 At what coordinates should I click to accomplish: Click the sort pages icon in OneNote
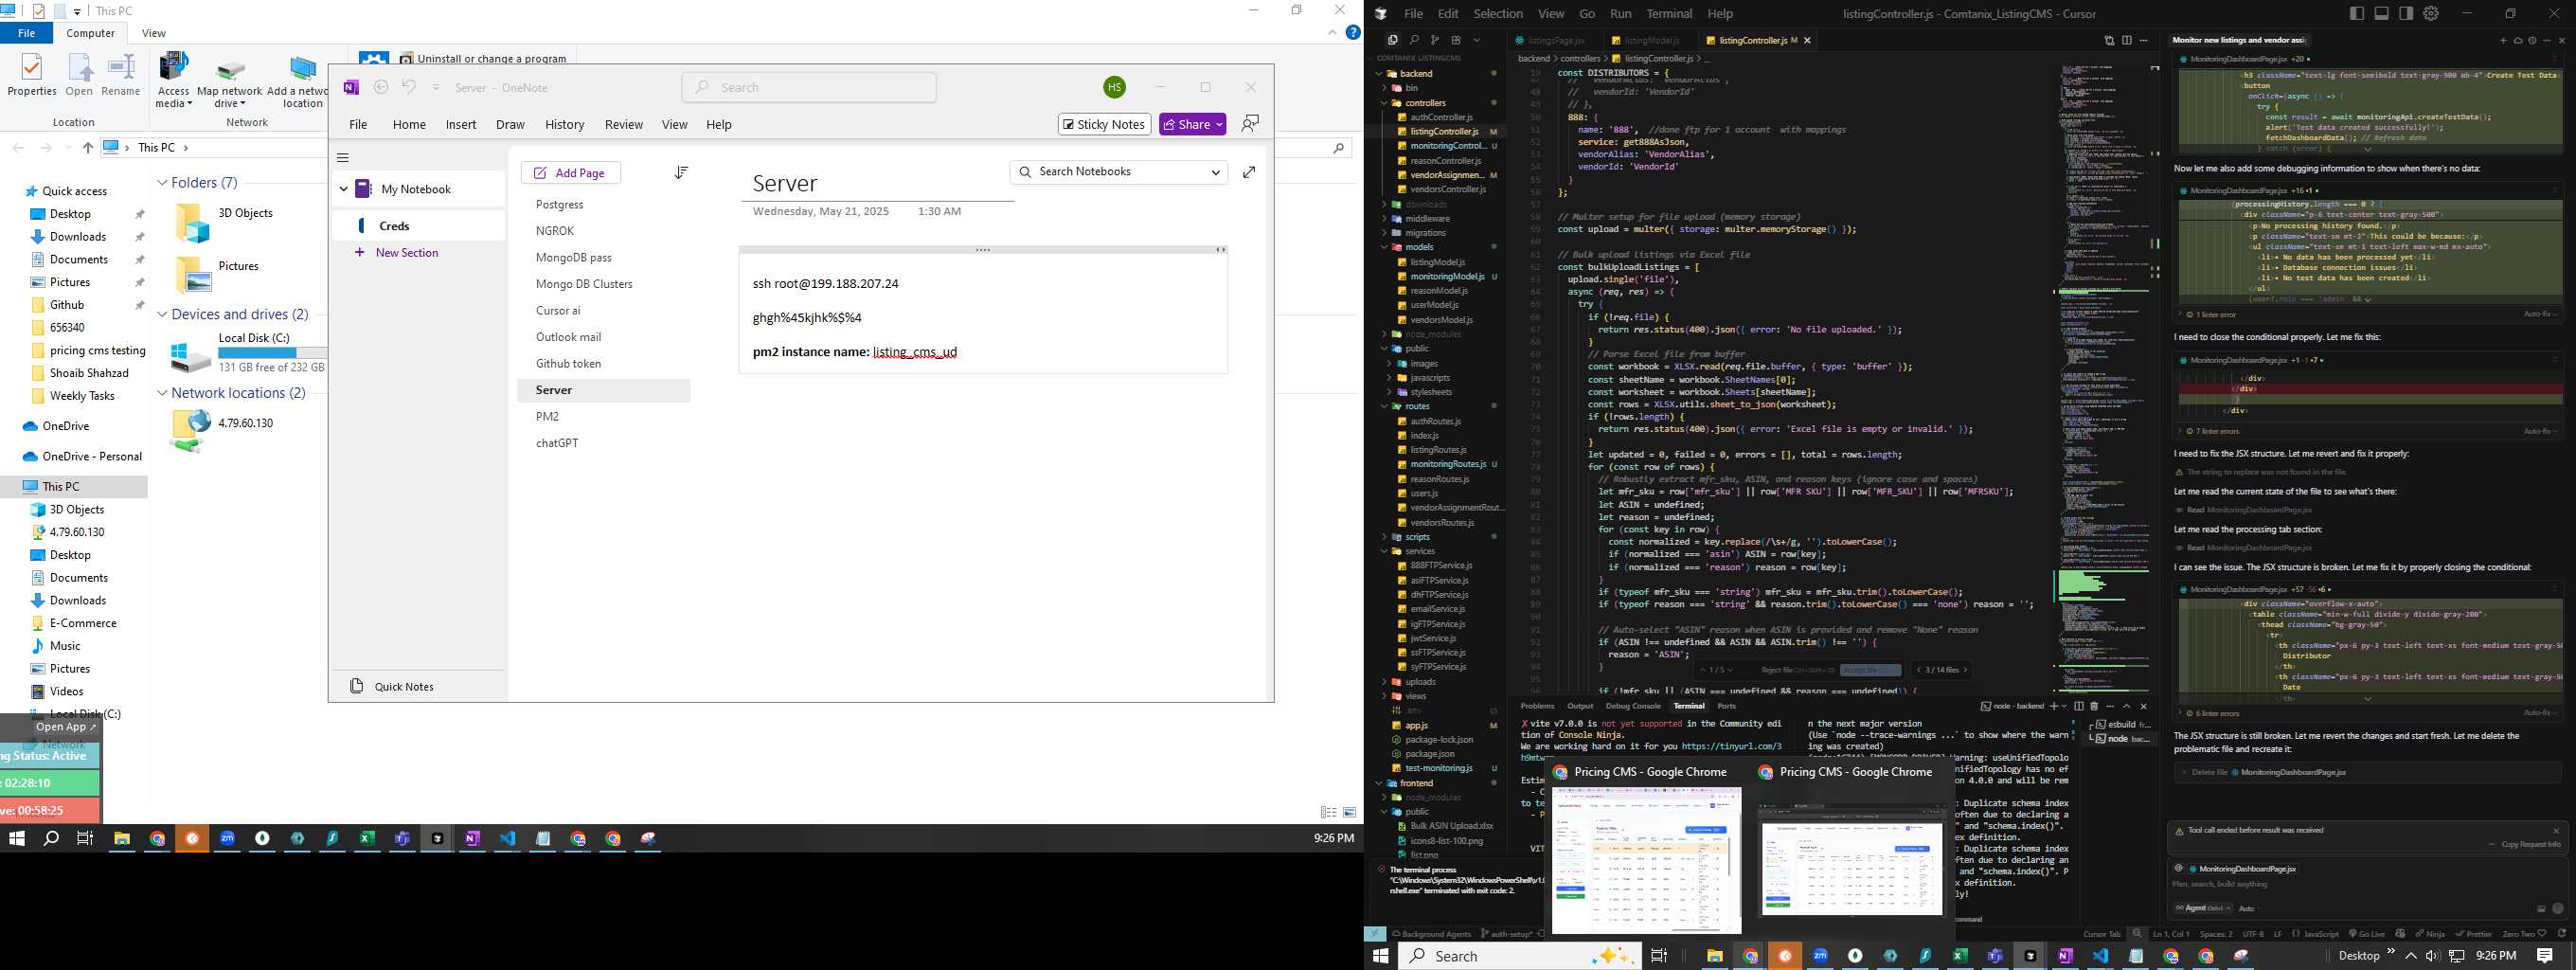point(681,173)
